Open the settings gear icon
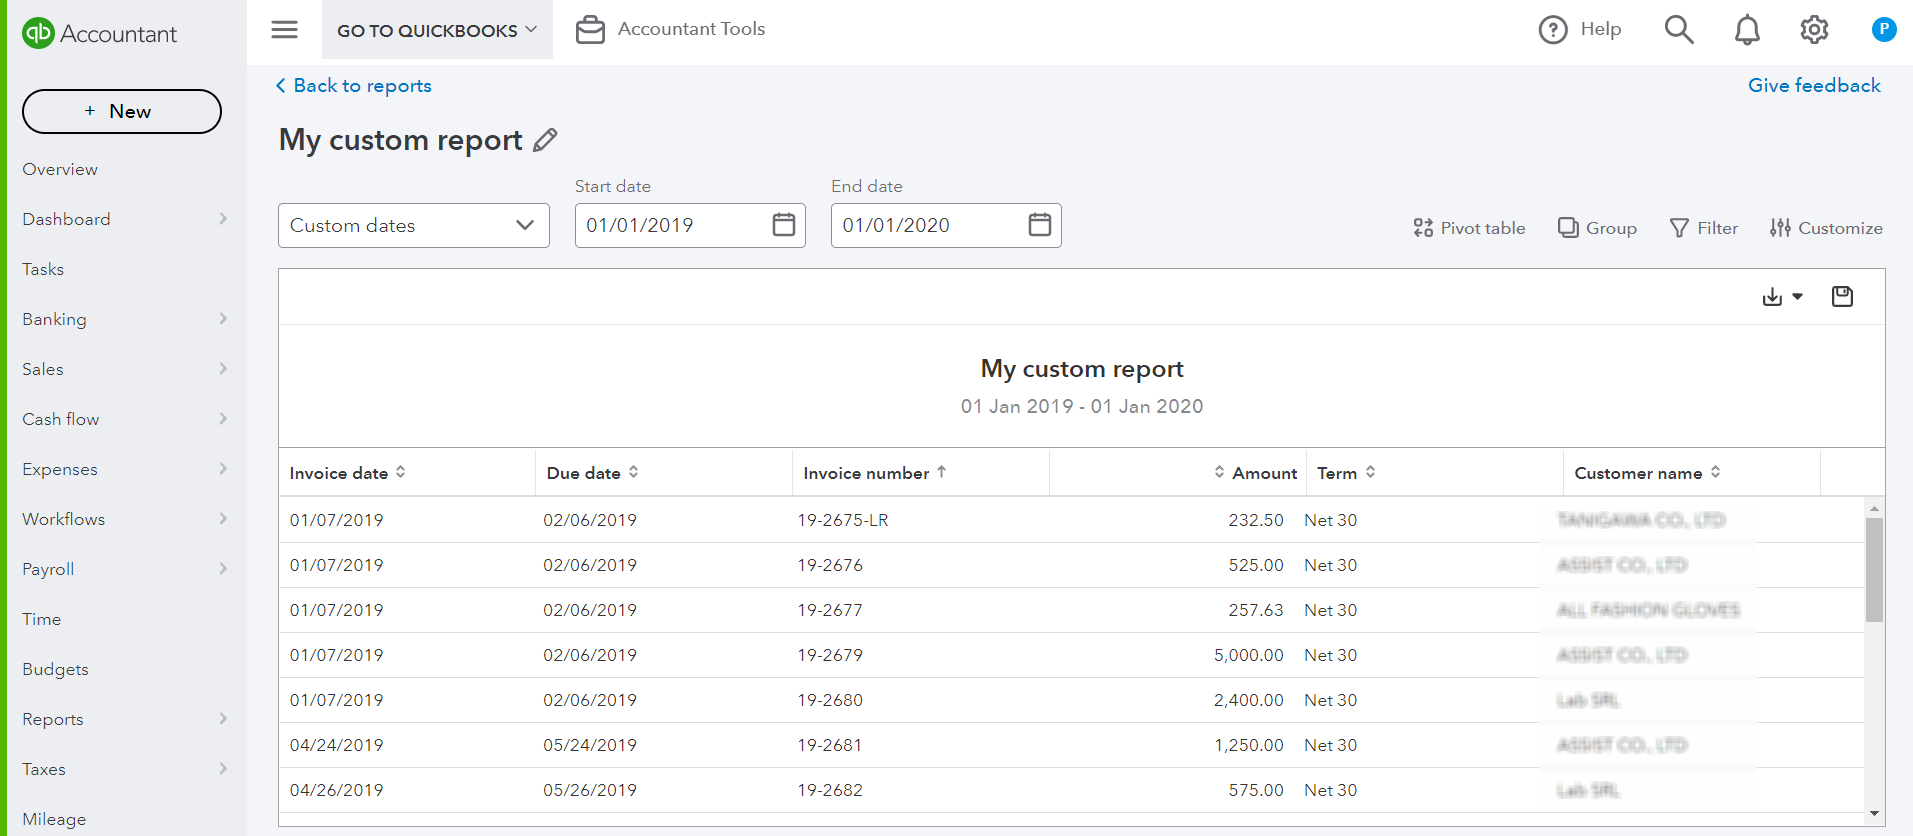1913x836 pixels. (x=1814, y=30)
